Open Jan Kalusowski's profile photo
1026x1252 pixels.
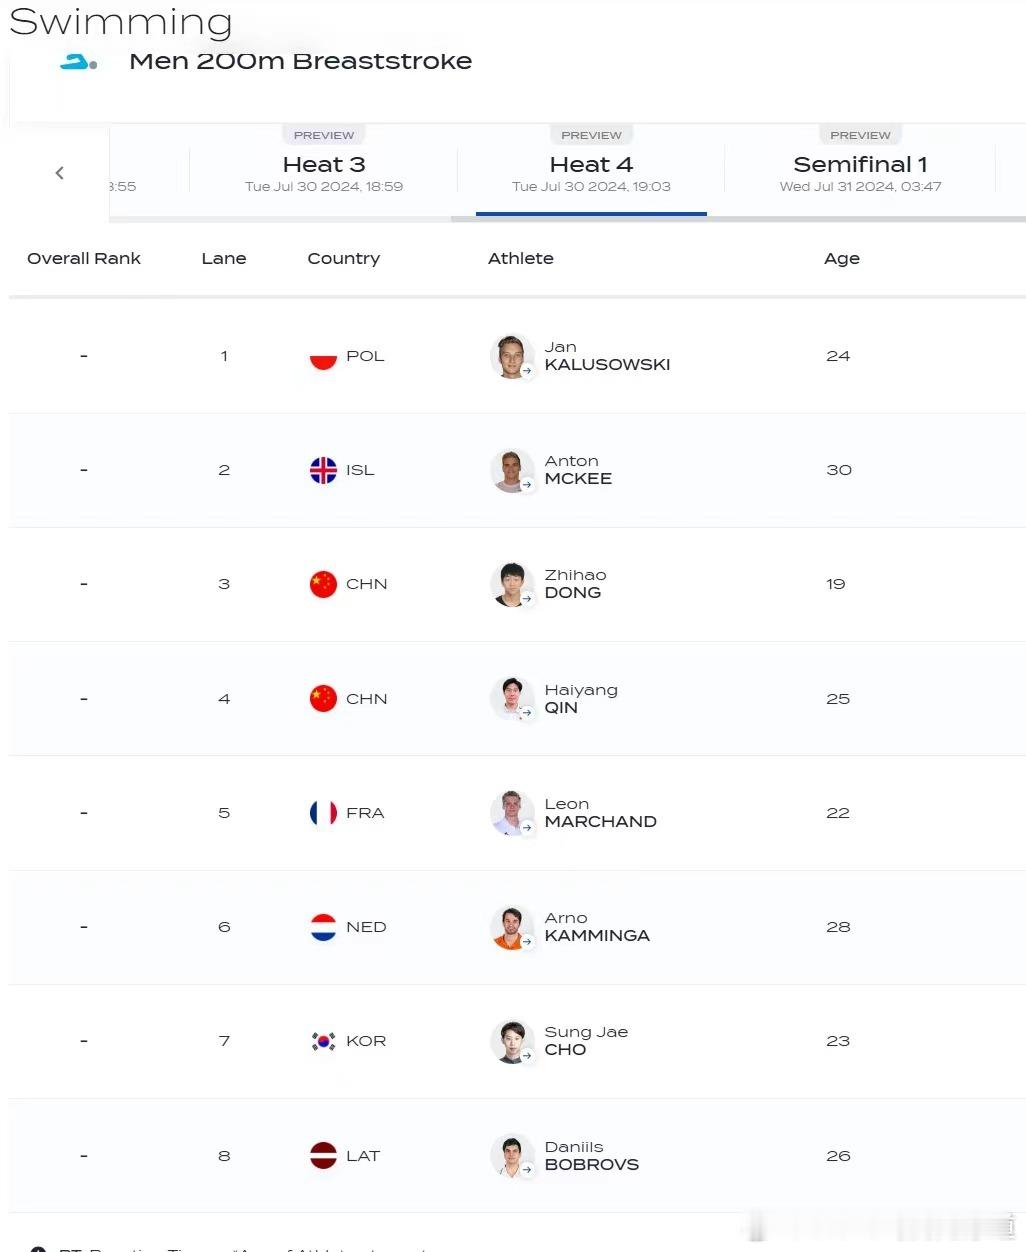pos(512,357)
